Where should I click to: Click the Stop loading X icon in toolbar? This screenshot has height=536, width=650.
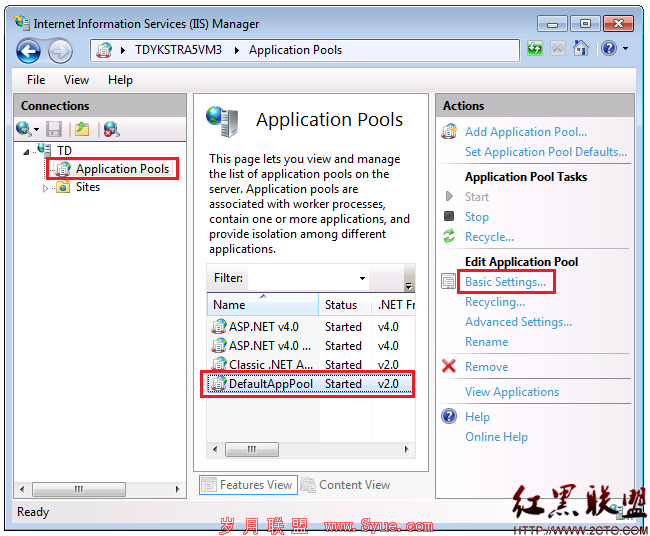click(x=558, y=49)
